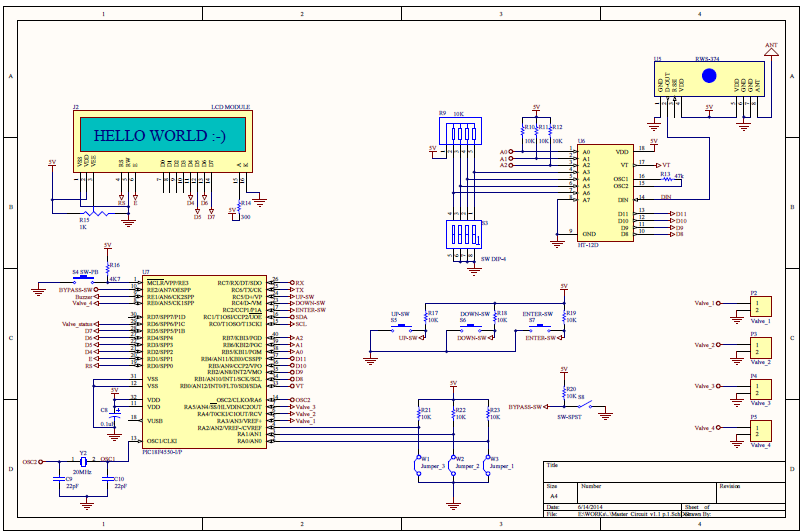This screenshot has height=532, width=803.
Task: Select the C8 0.1uF capacitor
Action: [115, 416]
